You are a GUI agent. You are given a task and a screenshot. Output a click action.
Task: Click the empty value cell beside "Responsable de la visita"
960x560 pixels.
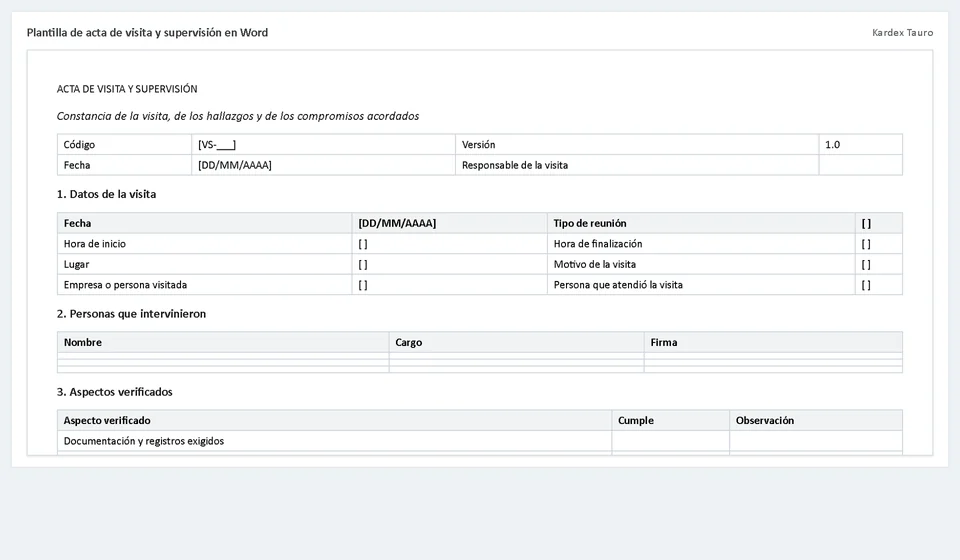pos(860,165)
